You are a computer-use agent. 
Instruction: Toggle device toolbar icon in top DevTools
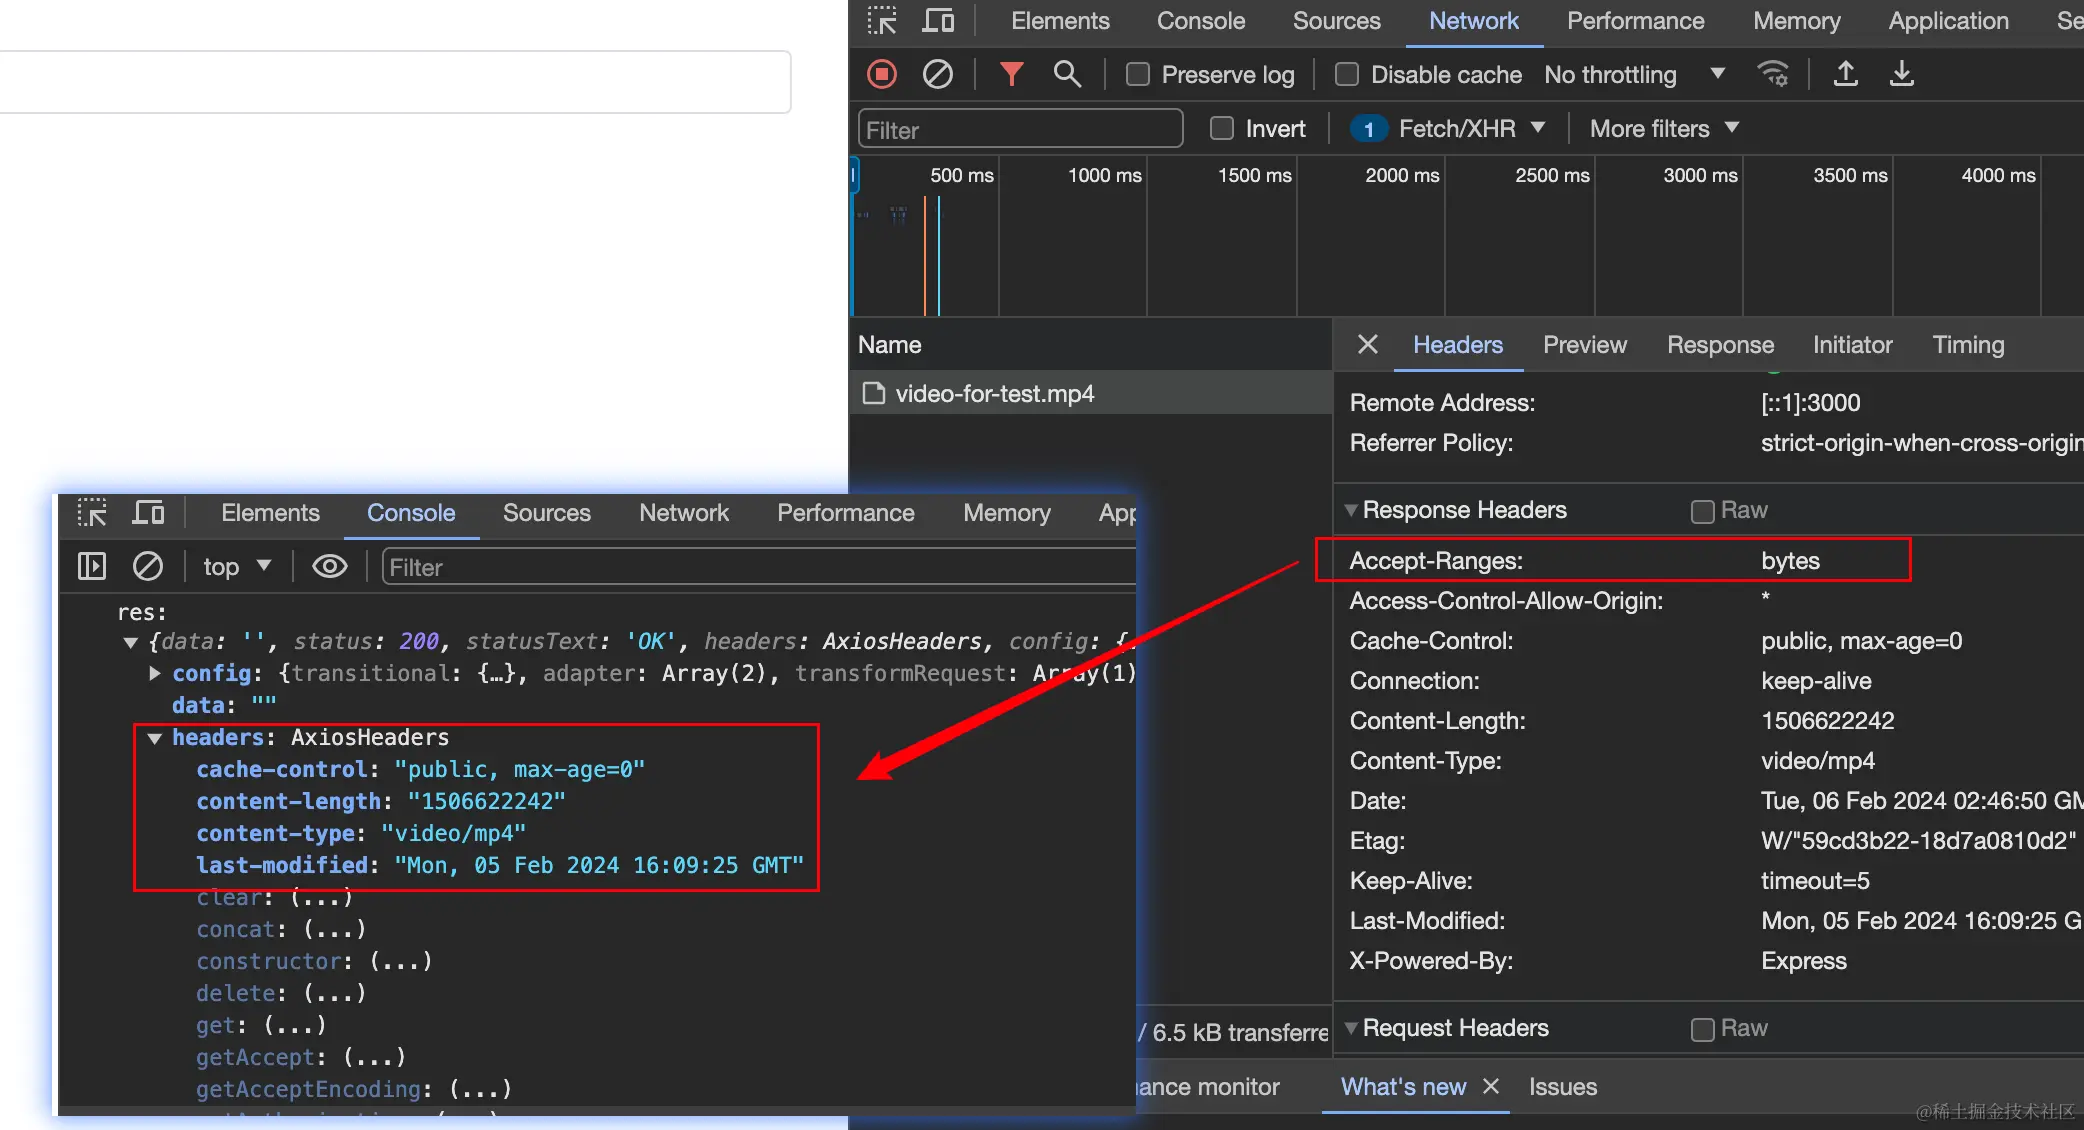click(938, 21)
